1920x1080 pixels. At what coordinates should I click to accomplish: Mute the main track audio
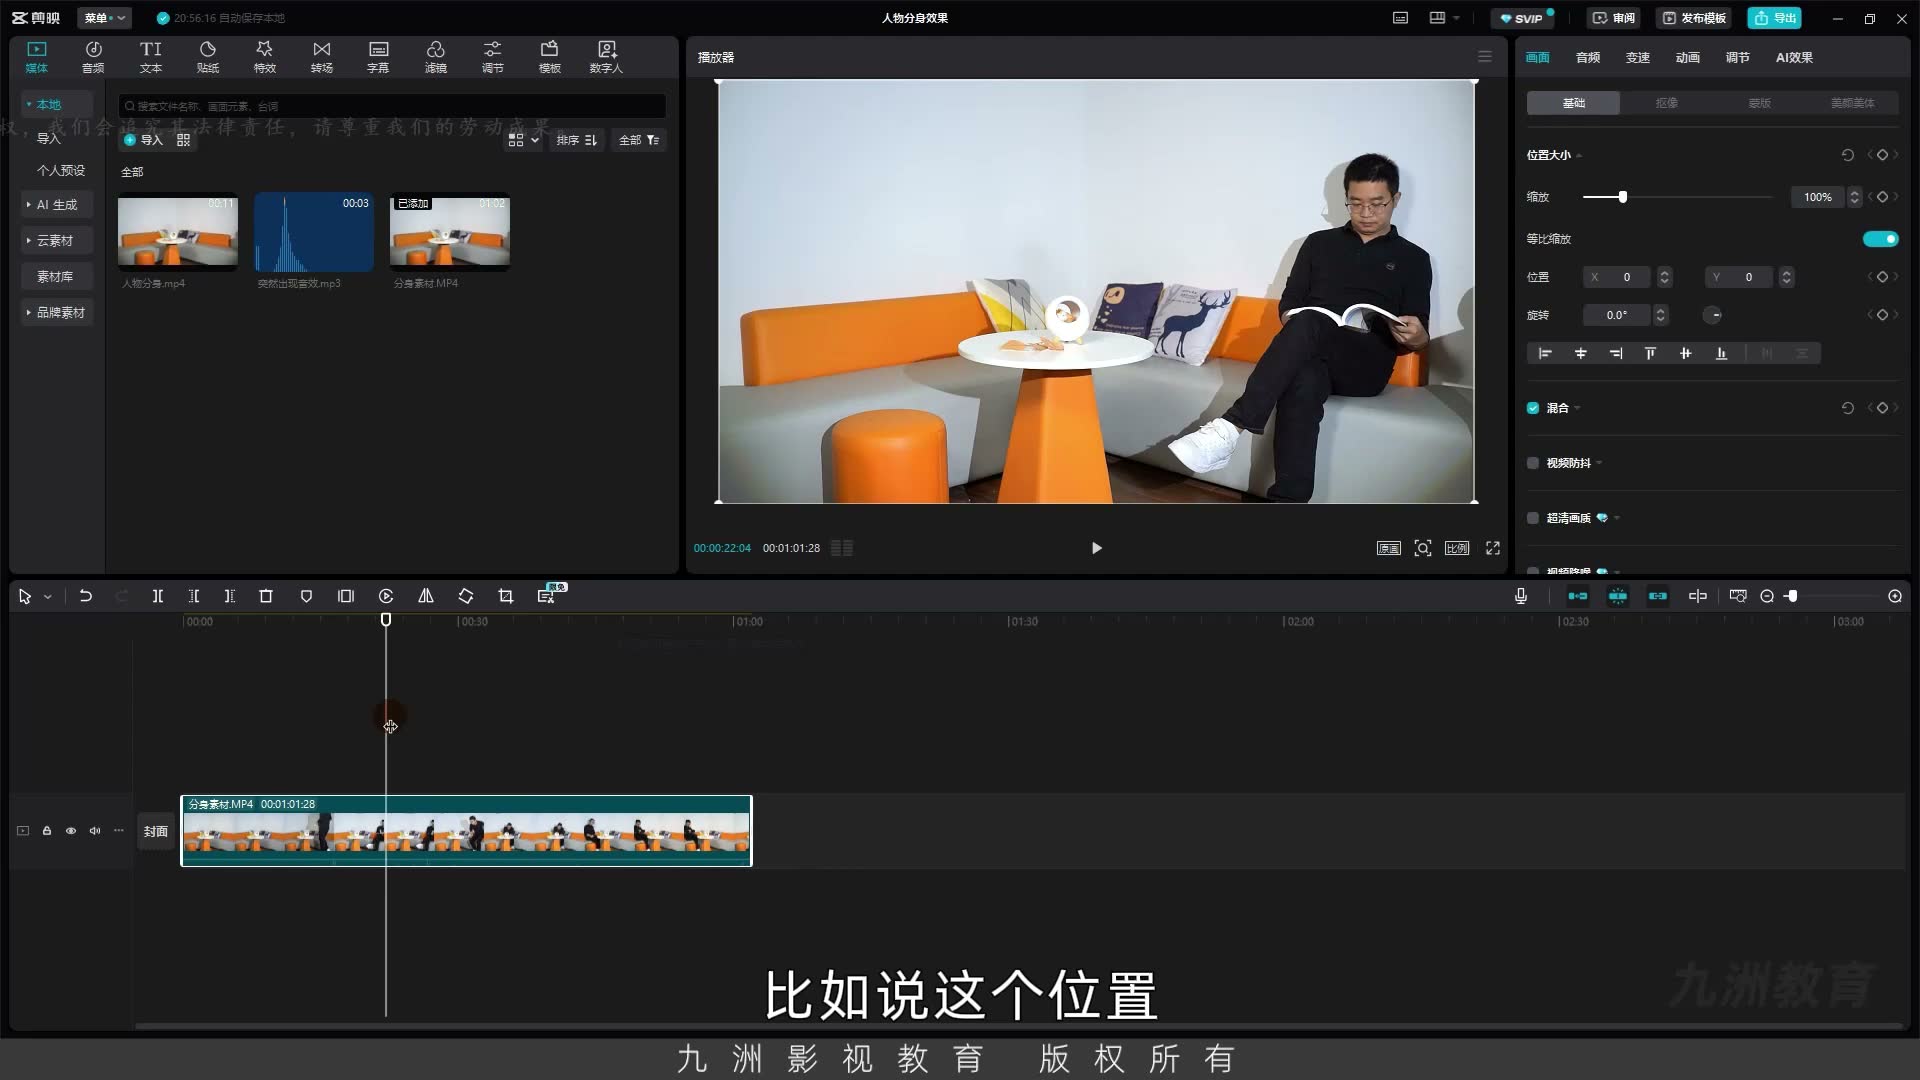tap(95, 831)
